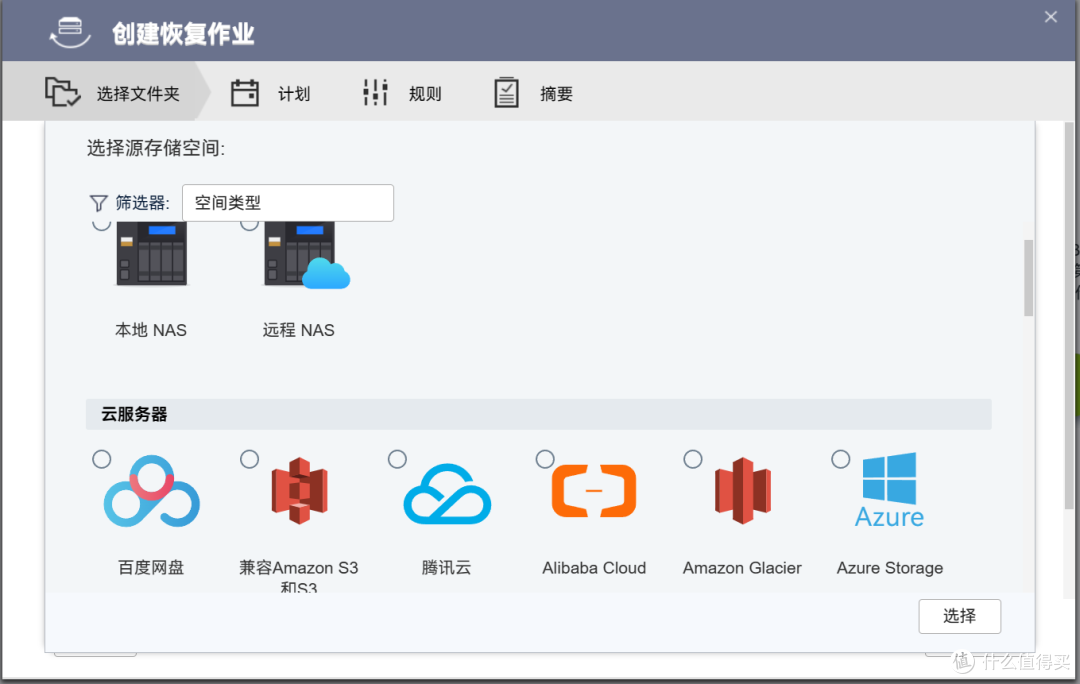Choose the 兼容Amazon S3 radio button
1080x684 pixels.
(x=249, y=459)
